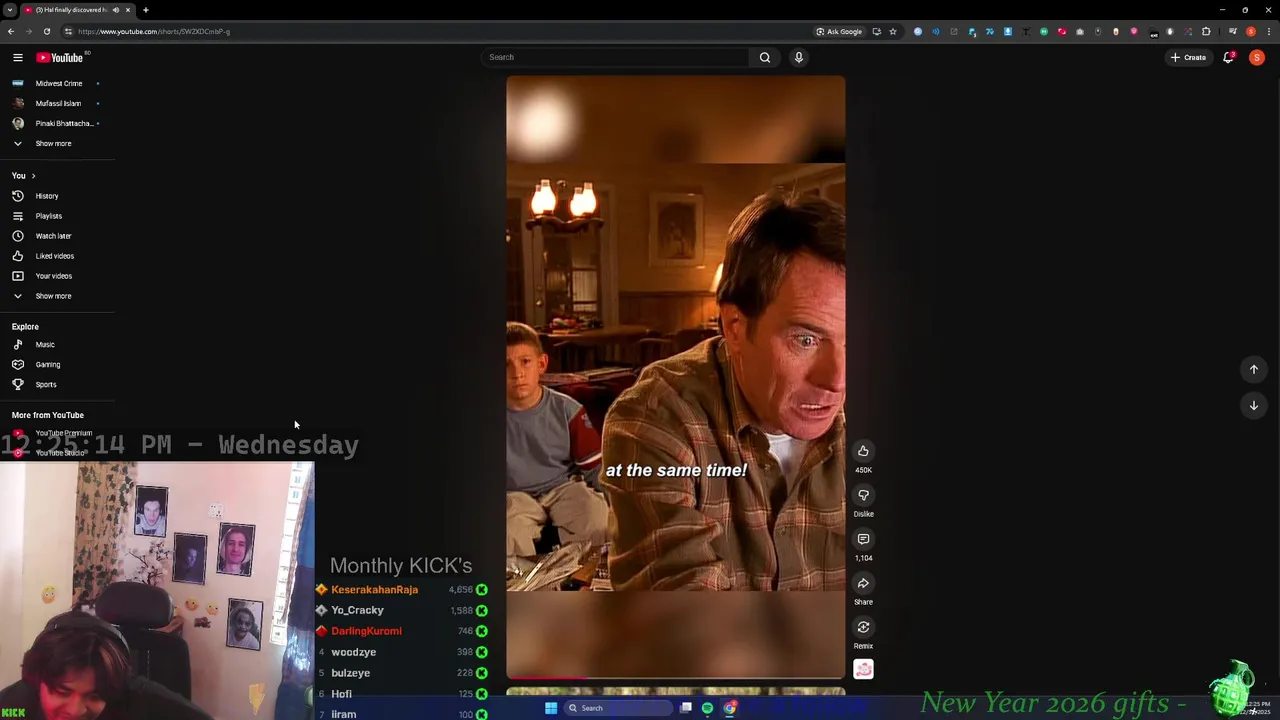Mute the tab via speaker icon
Viewport: 1280px width, 720px height.
pyautogui.click(x=116, y=10)
